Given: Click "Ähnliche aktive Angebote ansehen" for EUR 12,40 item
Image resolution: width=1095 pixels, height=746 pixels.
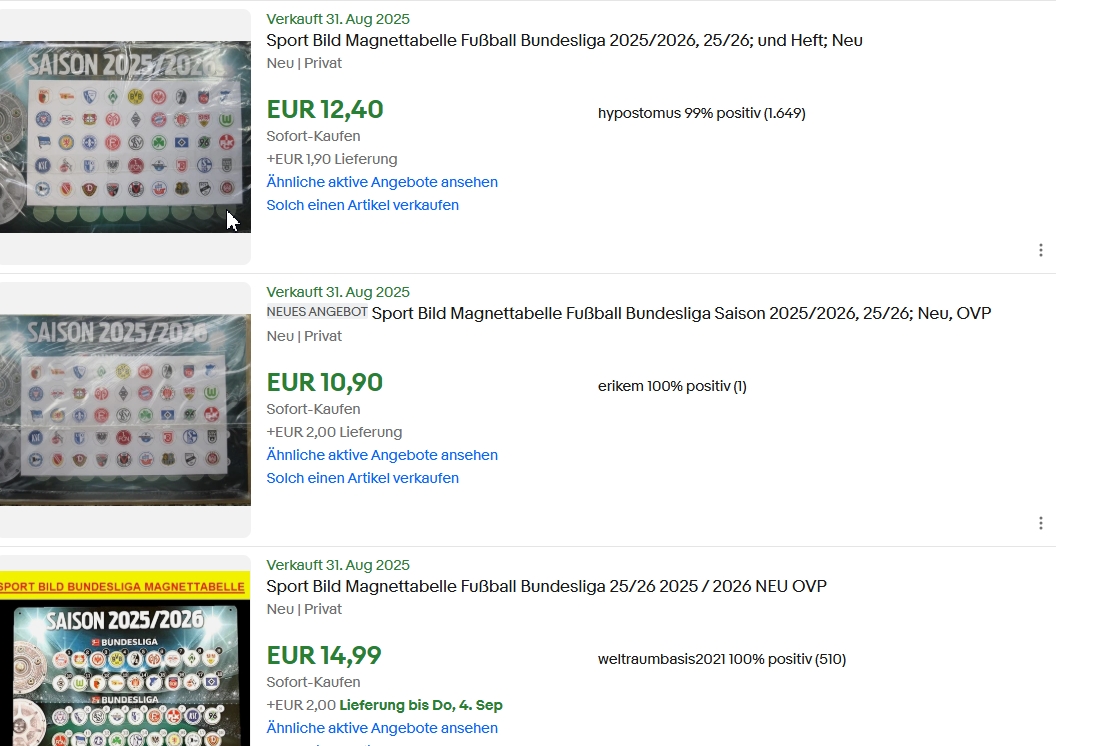Looking at the screenshot, I should [x=382, y=182].
